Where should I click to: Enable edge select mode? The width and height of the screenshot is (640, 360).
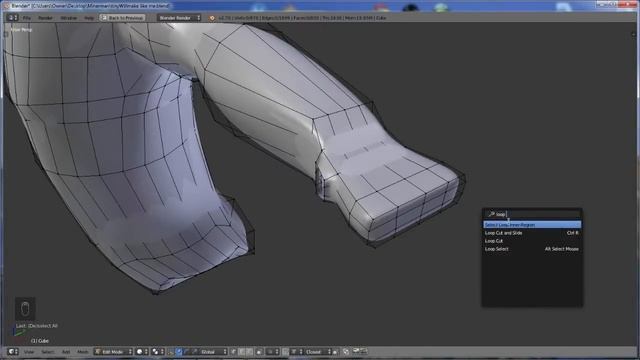(x=242, y=351)
